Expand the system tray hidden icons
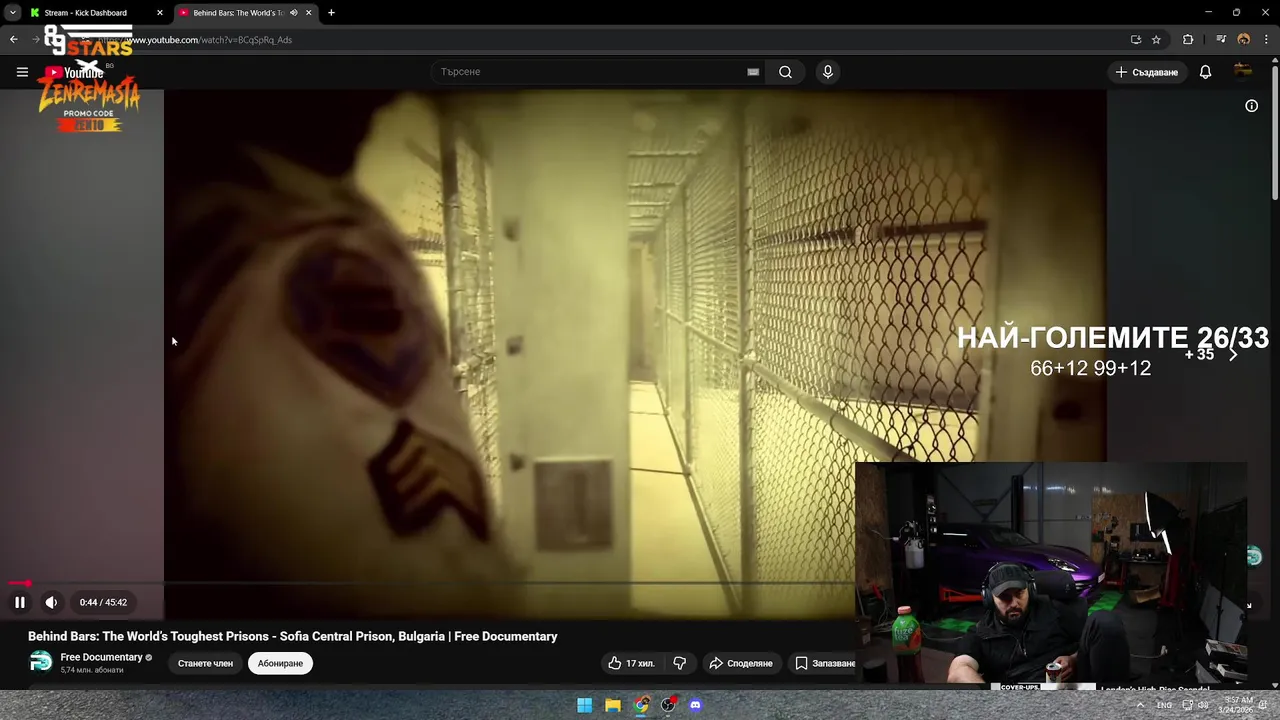Image resolution: width=1280 pixels, height=720 pixels. coord(1140,705)
